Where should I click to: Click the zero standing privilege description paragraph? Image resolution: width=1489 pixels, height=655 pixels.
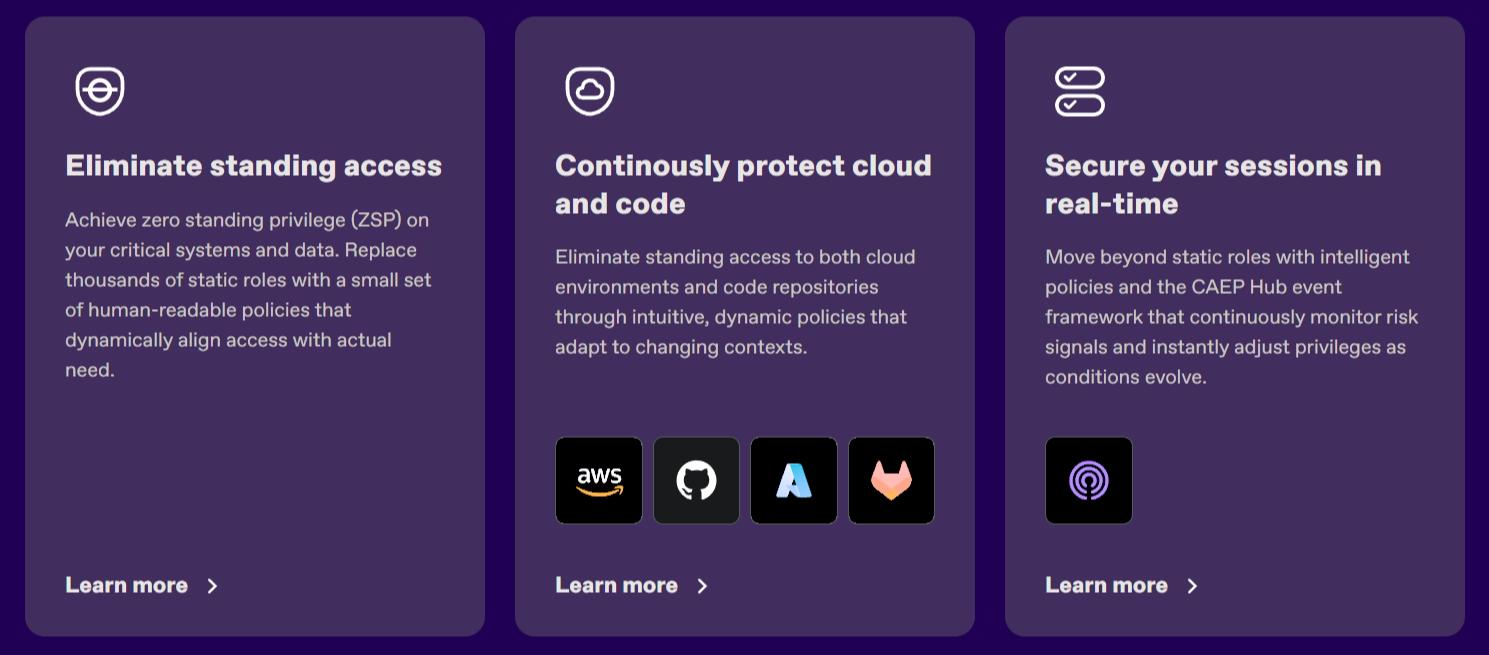(x=248, y=294)
